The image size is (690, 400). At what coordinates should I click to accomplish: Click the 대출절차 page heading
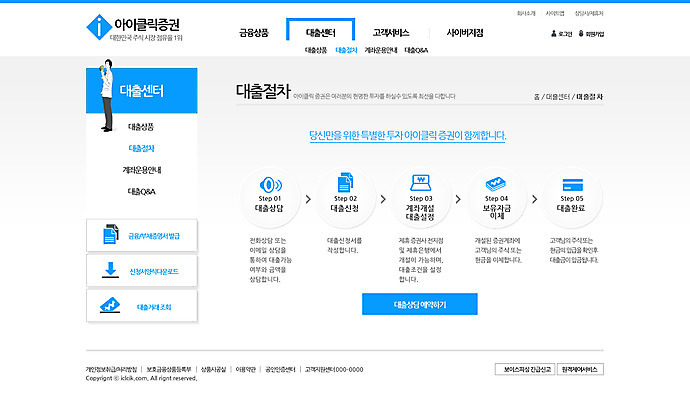pos(263,92)
